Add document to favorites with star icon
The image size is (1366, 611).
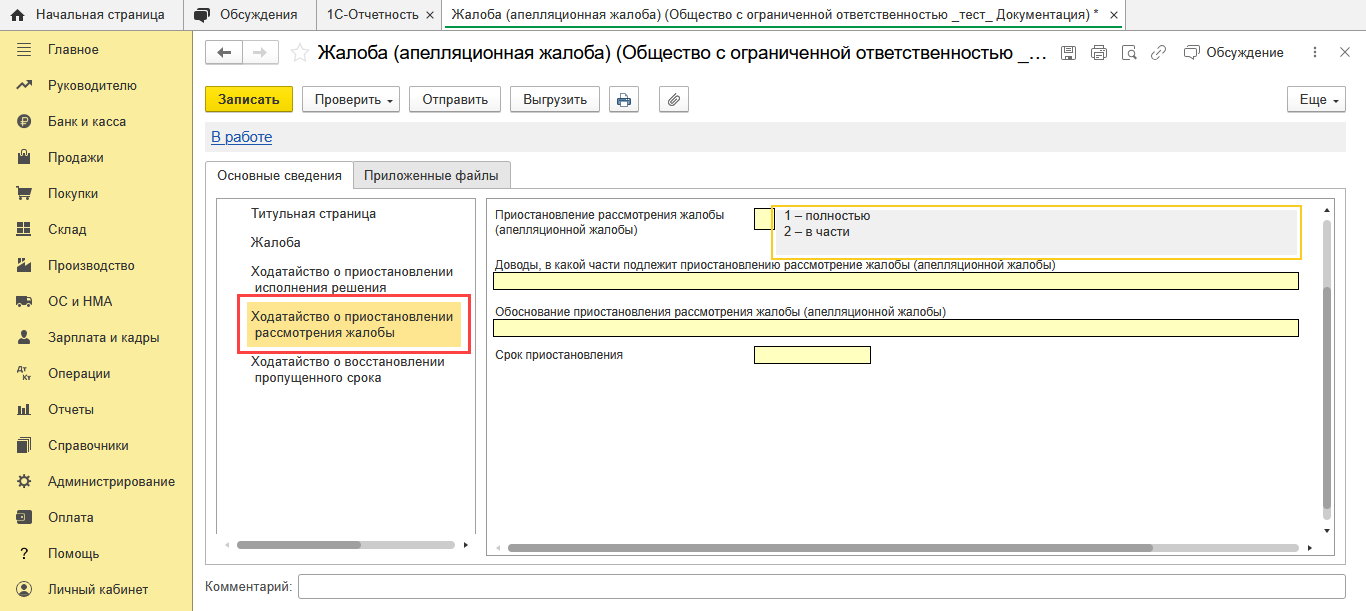pos(299,53)
